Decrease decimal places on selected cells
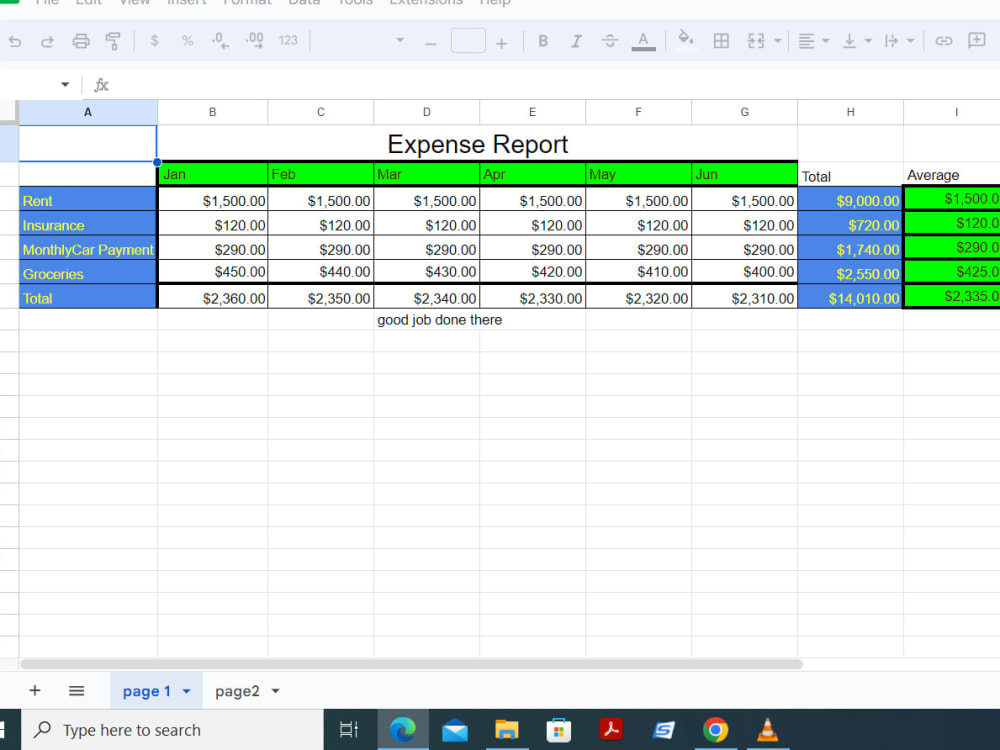The image size is (1000, 750). pos(218,41)
